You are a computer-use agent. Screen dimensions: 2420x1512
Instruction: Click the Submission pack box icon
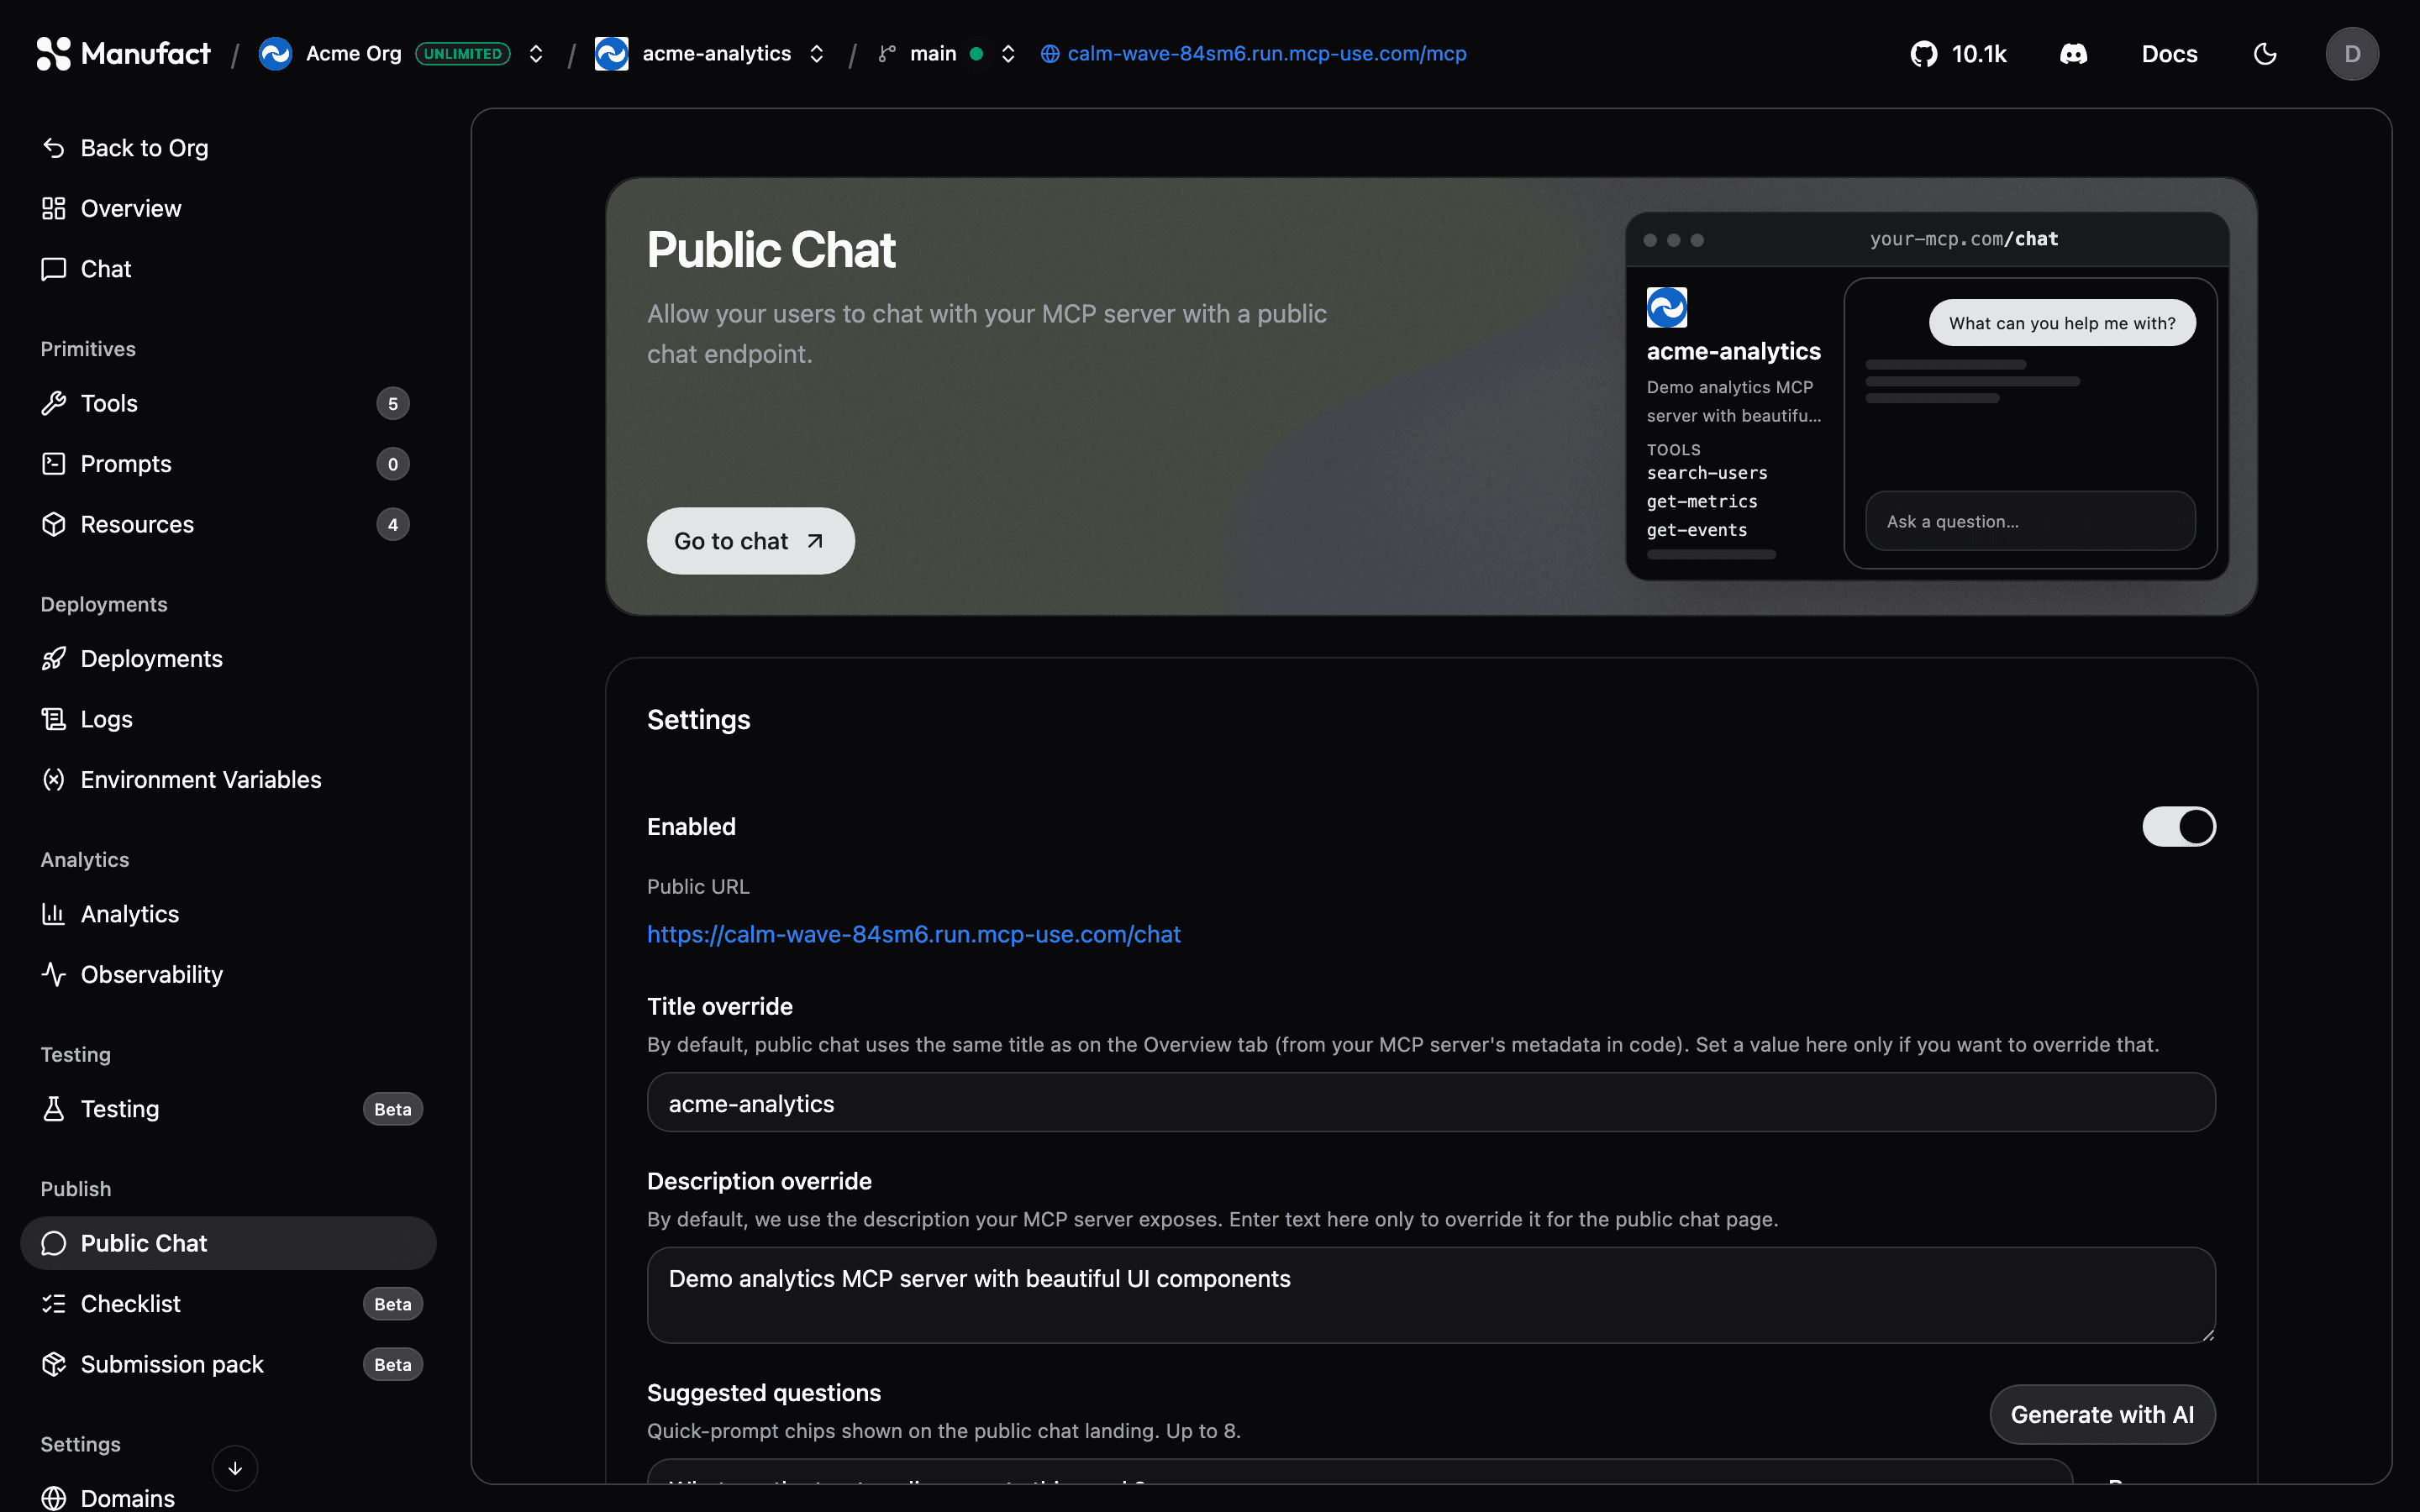tap(54, 1364)
